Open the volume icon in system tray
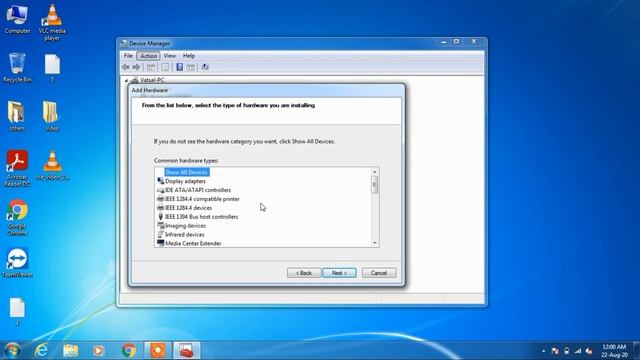The width and height of the screenshot is (640, 360). pyautogui.click(x=589, y=351)
